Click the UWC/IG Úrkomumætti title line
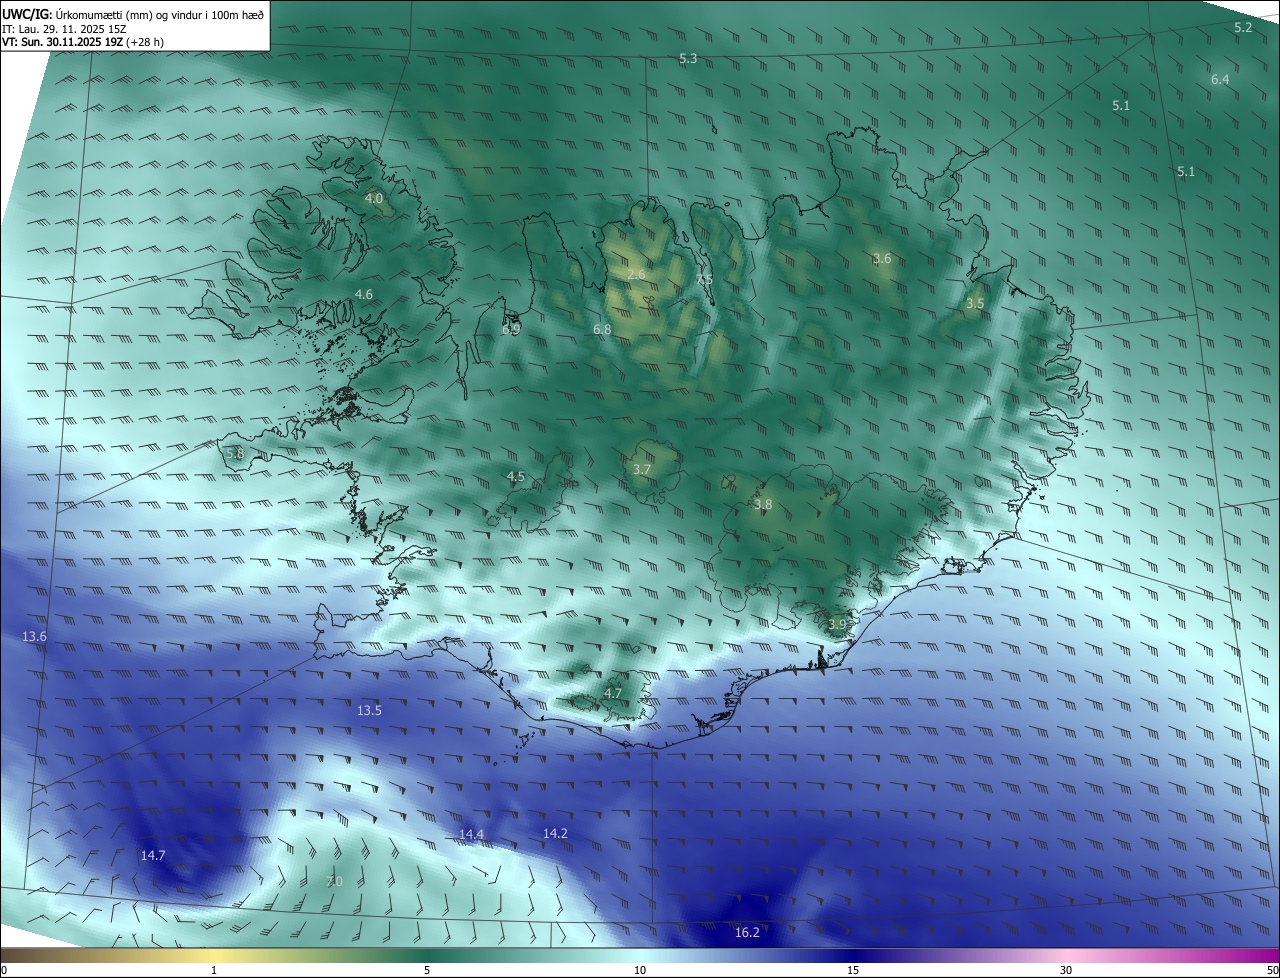Viewport: 1280px width, 978px height. [x=132, y=13]
